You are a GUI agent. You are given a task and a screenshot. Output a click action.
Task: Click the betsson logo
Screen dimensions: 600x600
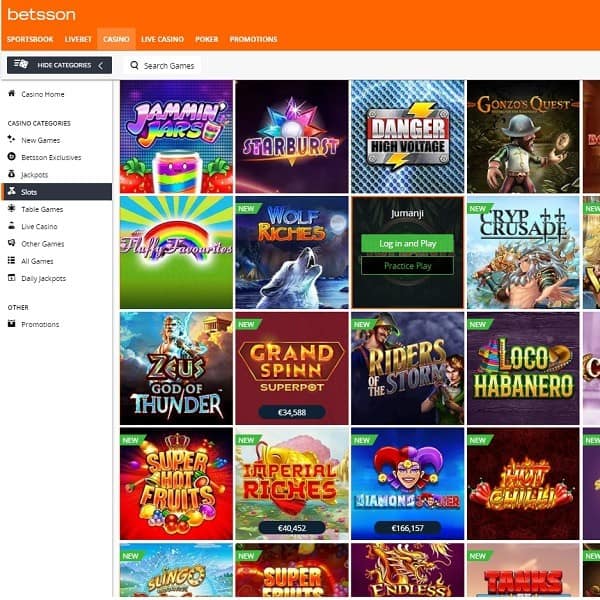click(41, 15)
